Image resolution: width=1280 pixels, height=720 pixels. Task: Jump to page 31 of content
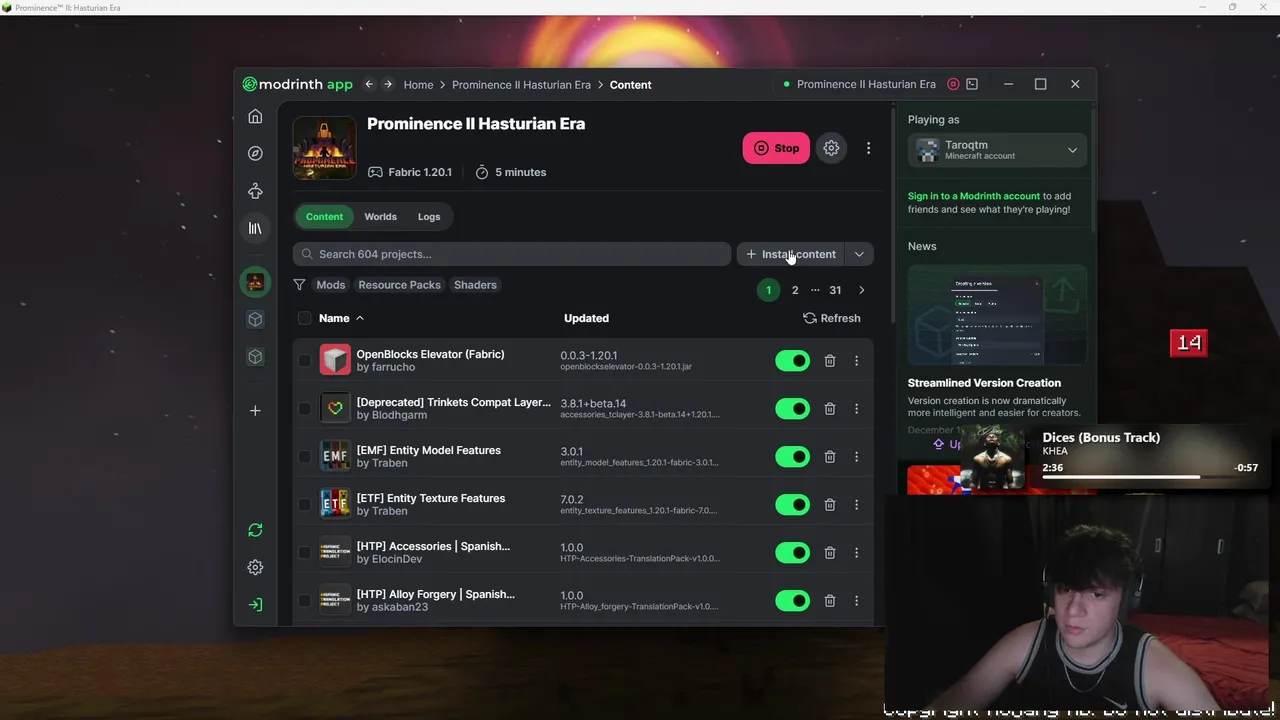[835, 290]
